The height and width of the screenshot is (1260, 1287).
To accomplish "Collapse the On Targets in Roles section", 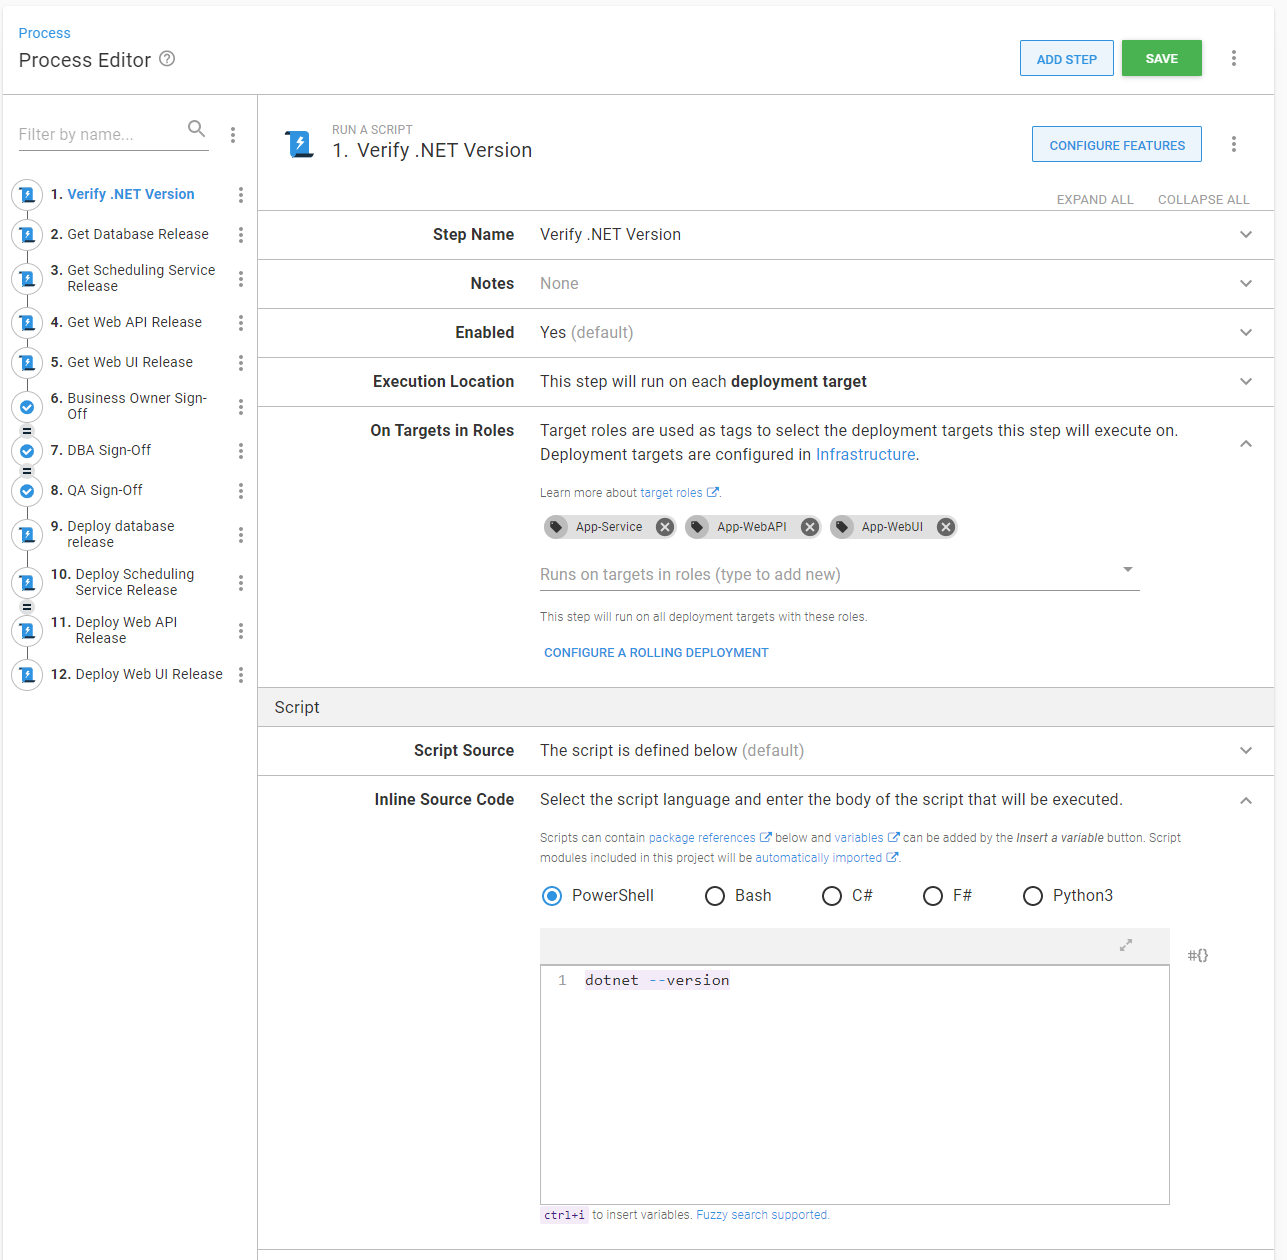I will click(1245, 444).
